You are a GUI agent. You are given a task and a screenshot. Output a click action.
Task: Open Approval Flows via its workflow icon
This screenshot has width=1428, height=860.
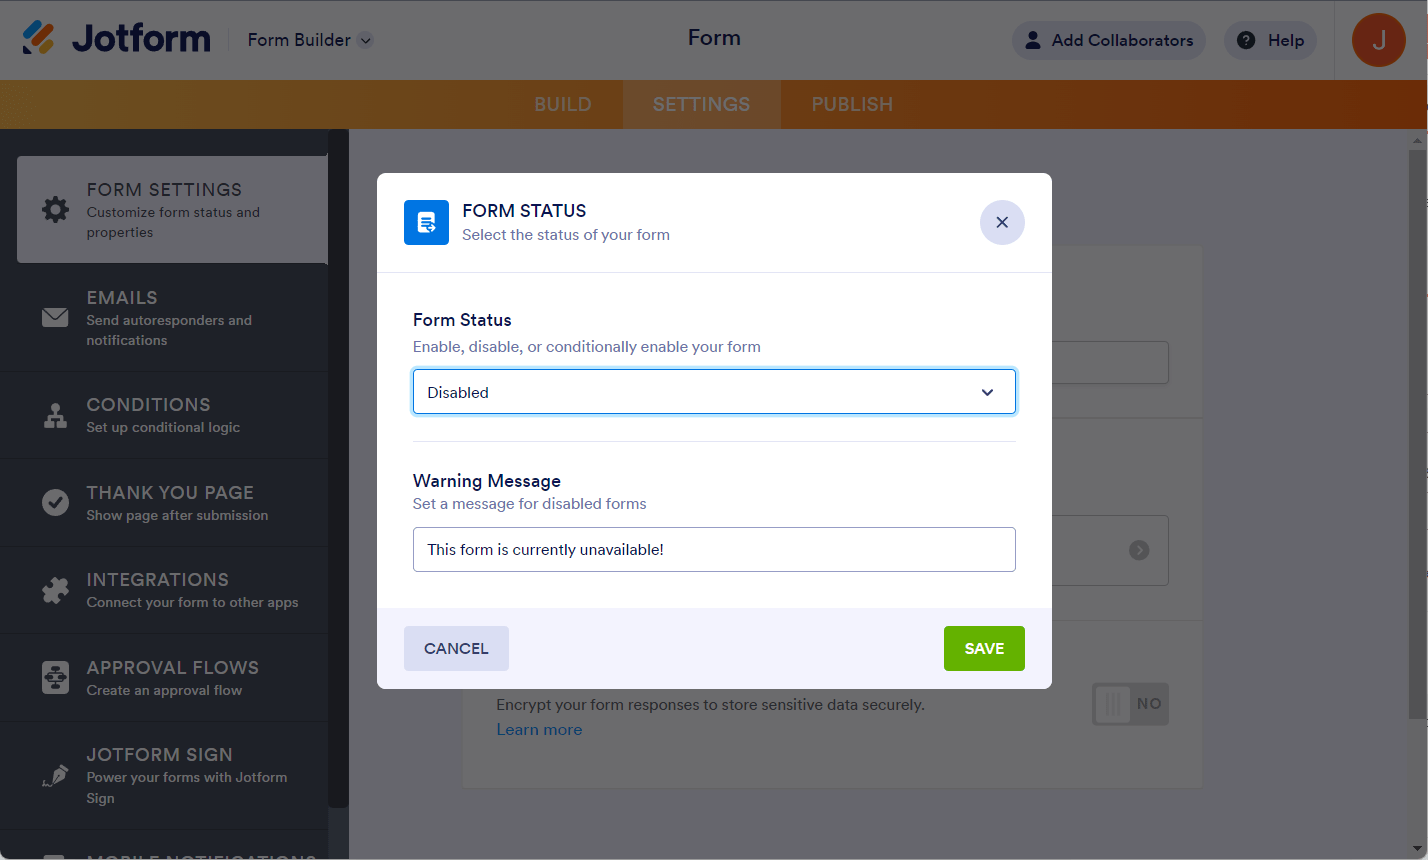[x=55, y=677]
